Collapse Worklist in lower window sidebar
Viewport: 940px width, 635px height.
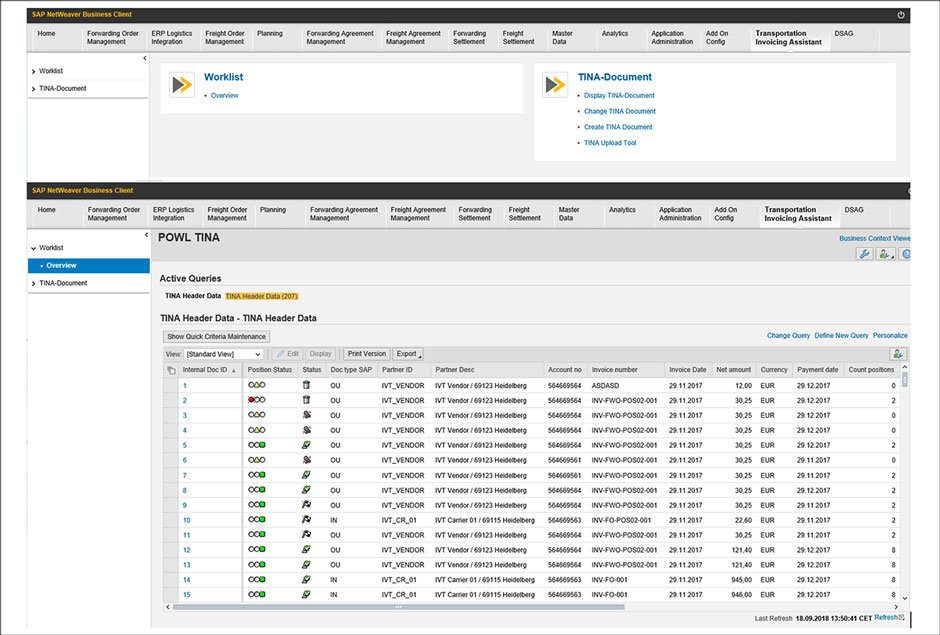34,248
